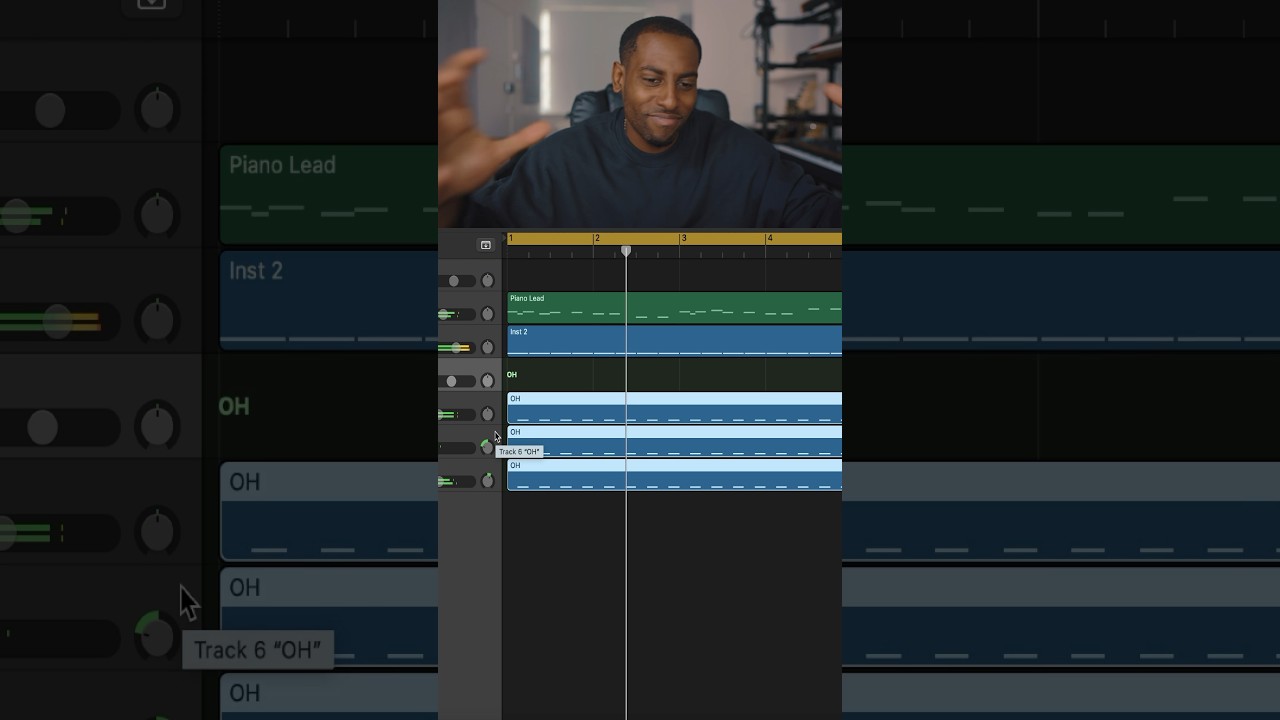Click the green OH label on the stack lane
Viewport: 1280px width, 720px height.
(x=512, y=375)
